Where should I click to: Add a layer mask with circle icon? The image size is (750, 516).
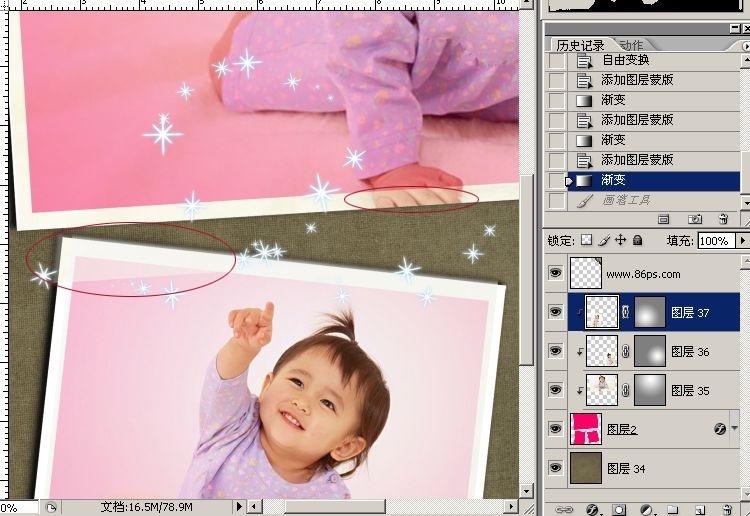619,509
